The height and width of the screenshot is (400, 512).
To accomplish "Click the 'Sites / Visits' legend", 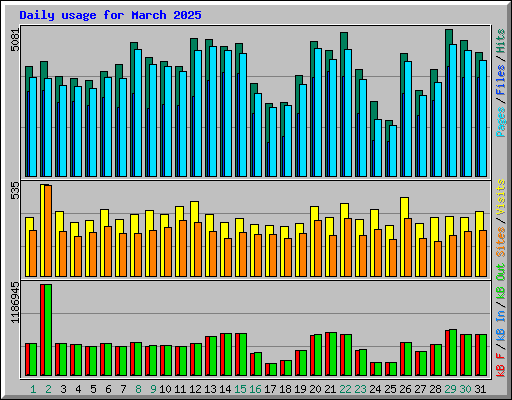I will 501,218.
